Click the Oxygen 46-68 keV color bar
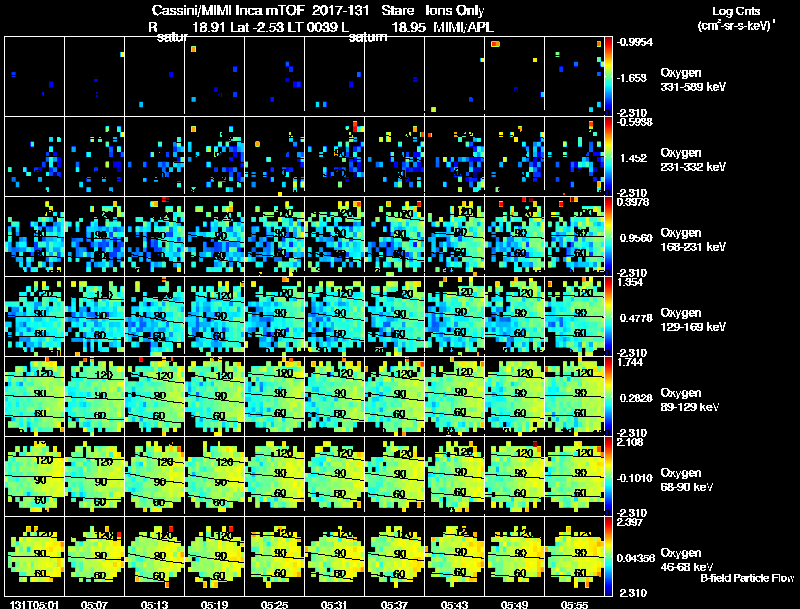Viewport: 800px width, 609px height. click(x=608, y=556)
